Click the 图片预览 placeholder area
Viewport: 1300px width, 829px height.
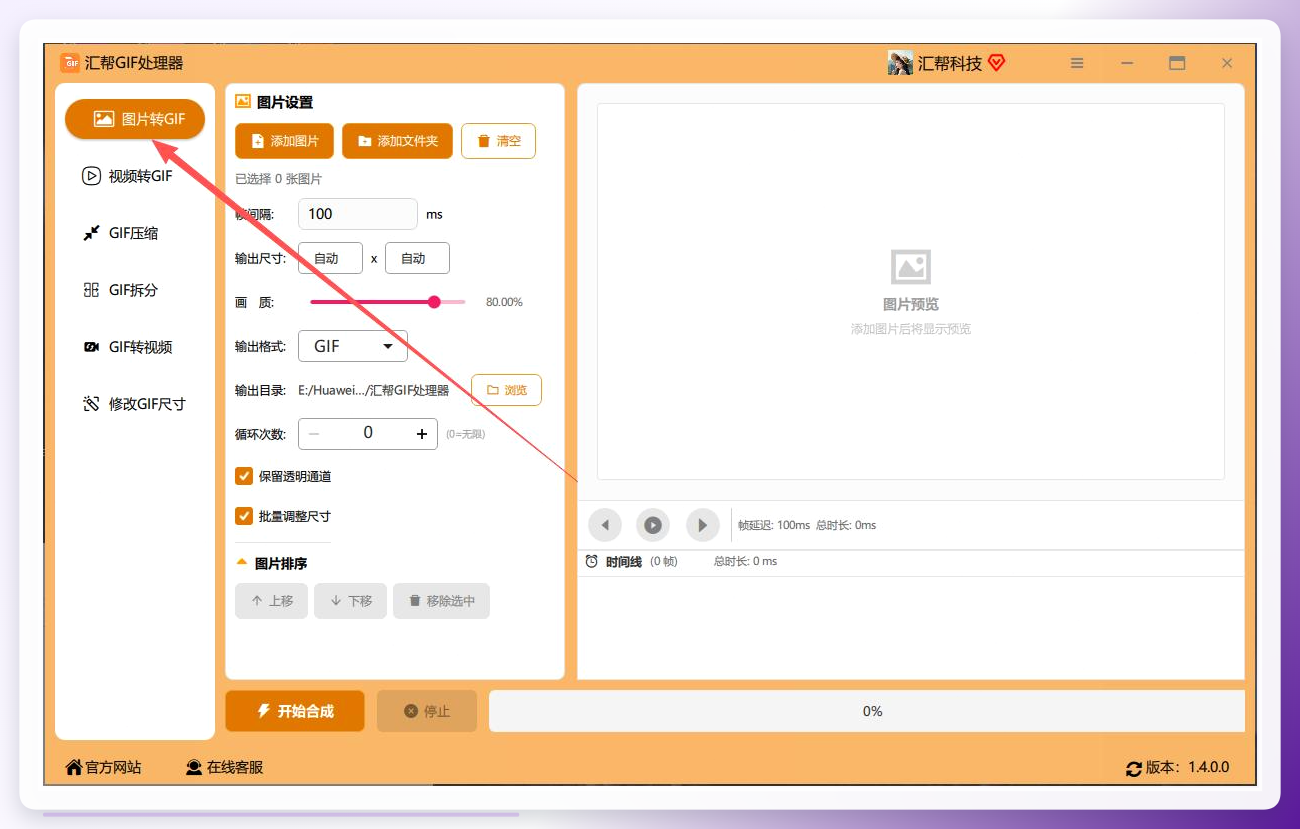[x=911, y=292]
